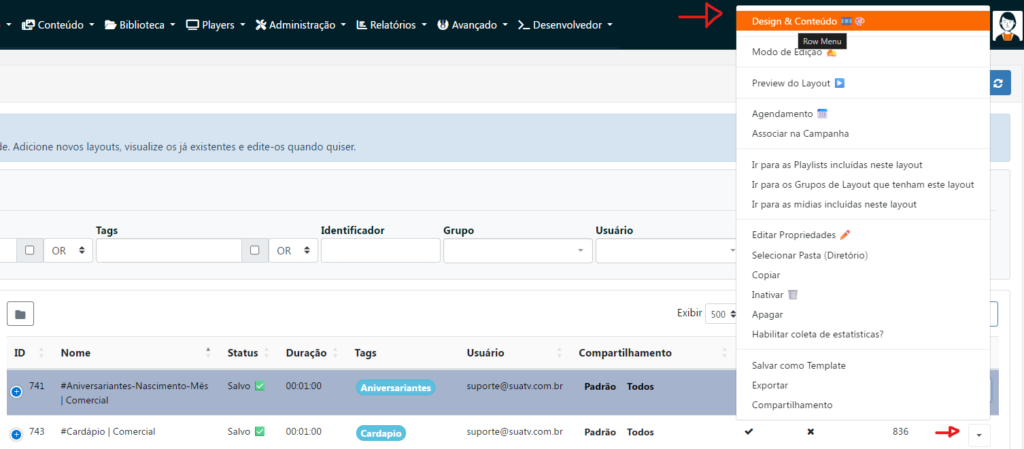Open the Usuário dropdown filter
Image resolution: width=1024 pixels, height=449 pixels.
[662, 250]
